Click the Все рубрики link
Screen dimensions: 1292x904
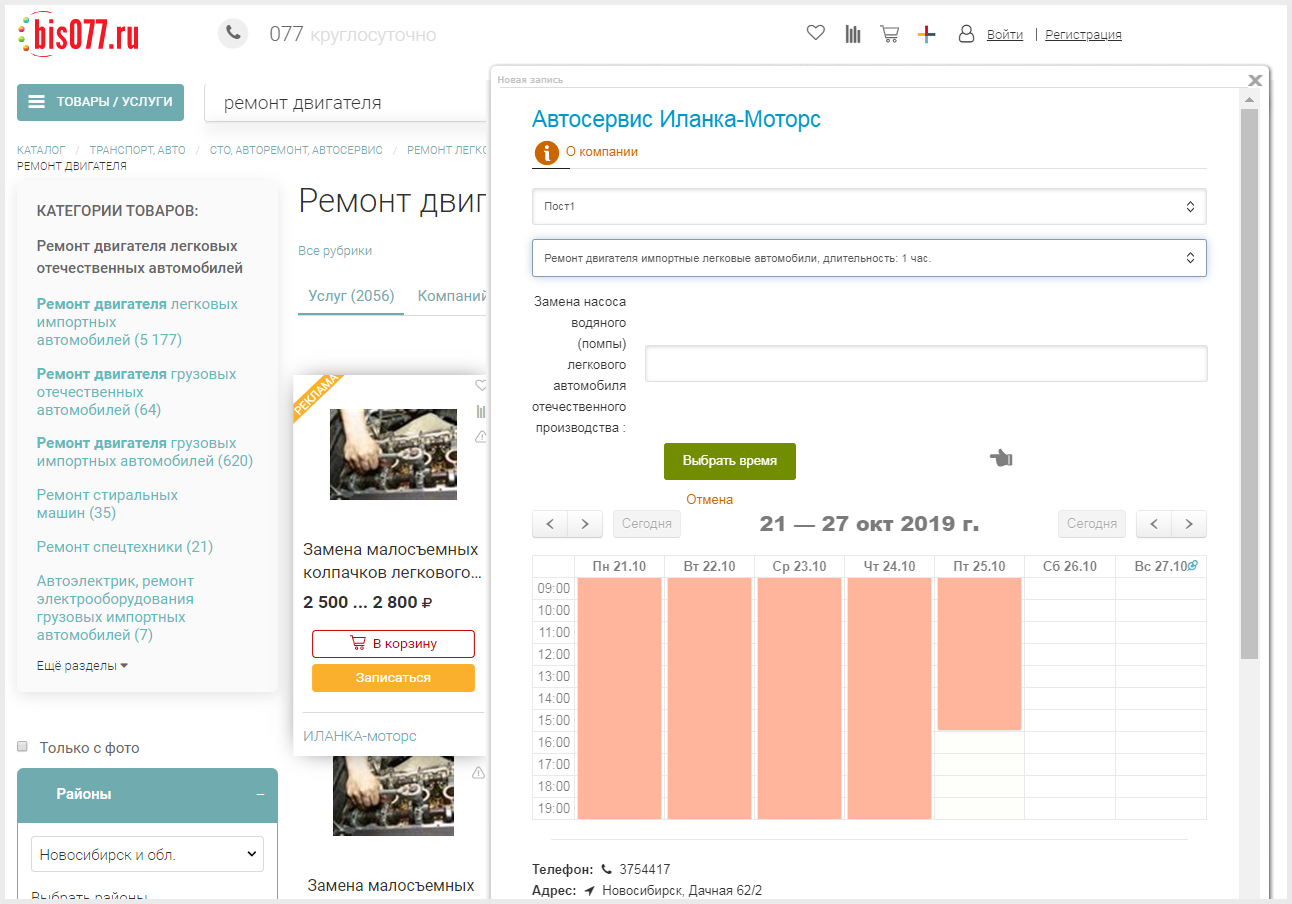pyautogui.click(x=335, y=251)
